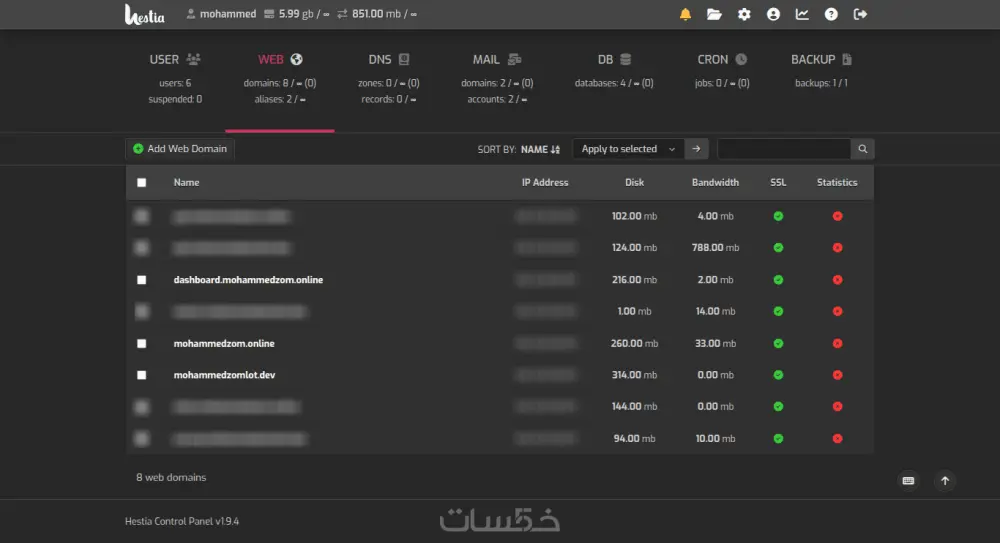Open notifications bell icon
Screen dimensions: 1000x543
pyautogui.click(x=685, y=14)
